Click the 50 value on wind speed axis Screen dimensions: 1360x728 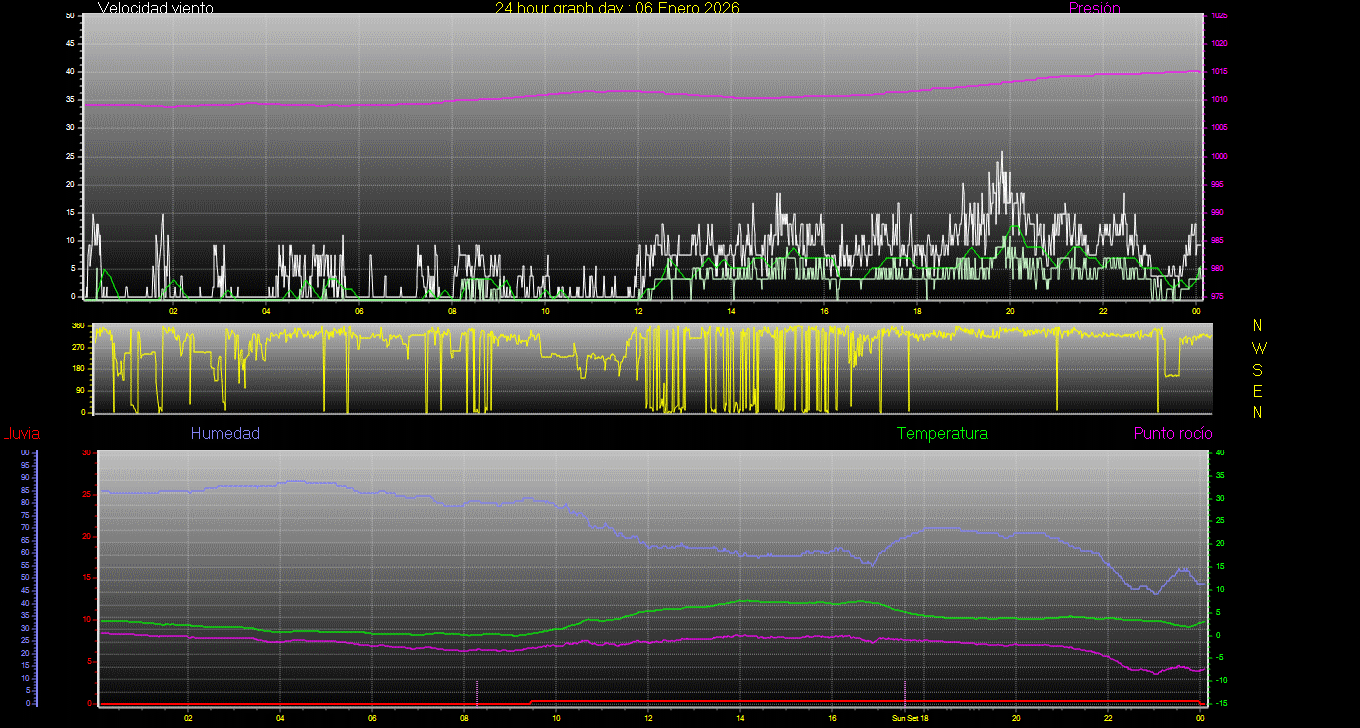(69, 16)
